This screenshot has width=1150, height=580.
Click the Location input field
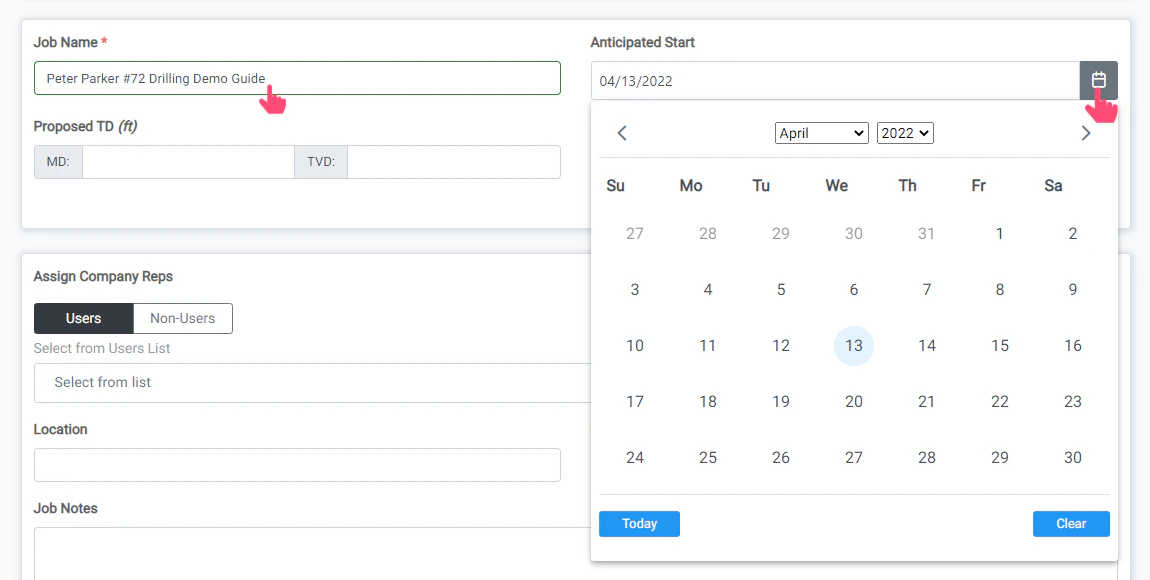pyautogui.click(x=297, y=464)
